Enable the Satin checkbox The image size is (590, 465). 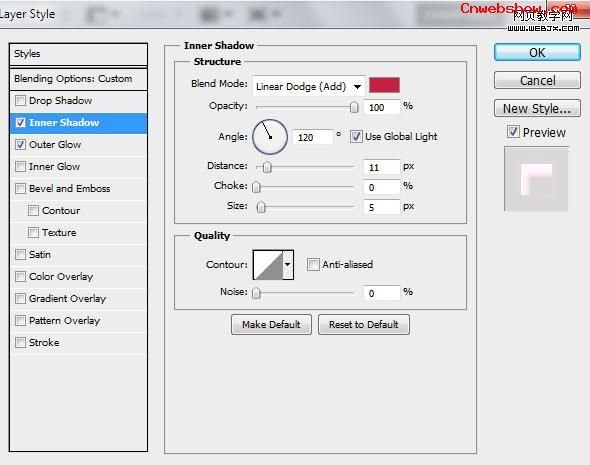click(x=20, y=254)
